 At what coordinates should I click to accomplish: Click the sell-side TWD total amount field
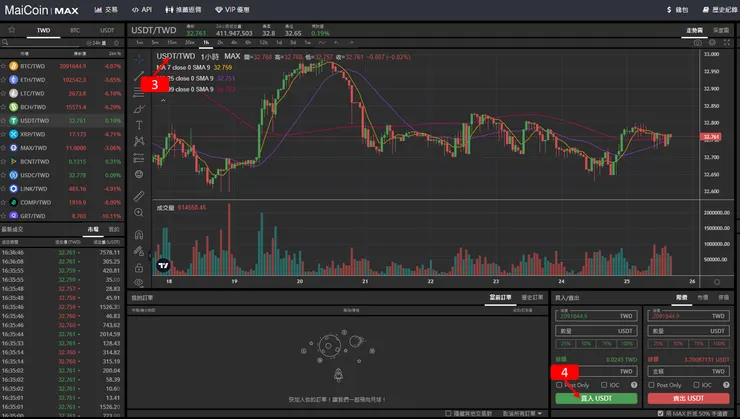689,371
